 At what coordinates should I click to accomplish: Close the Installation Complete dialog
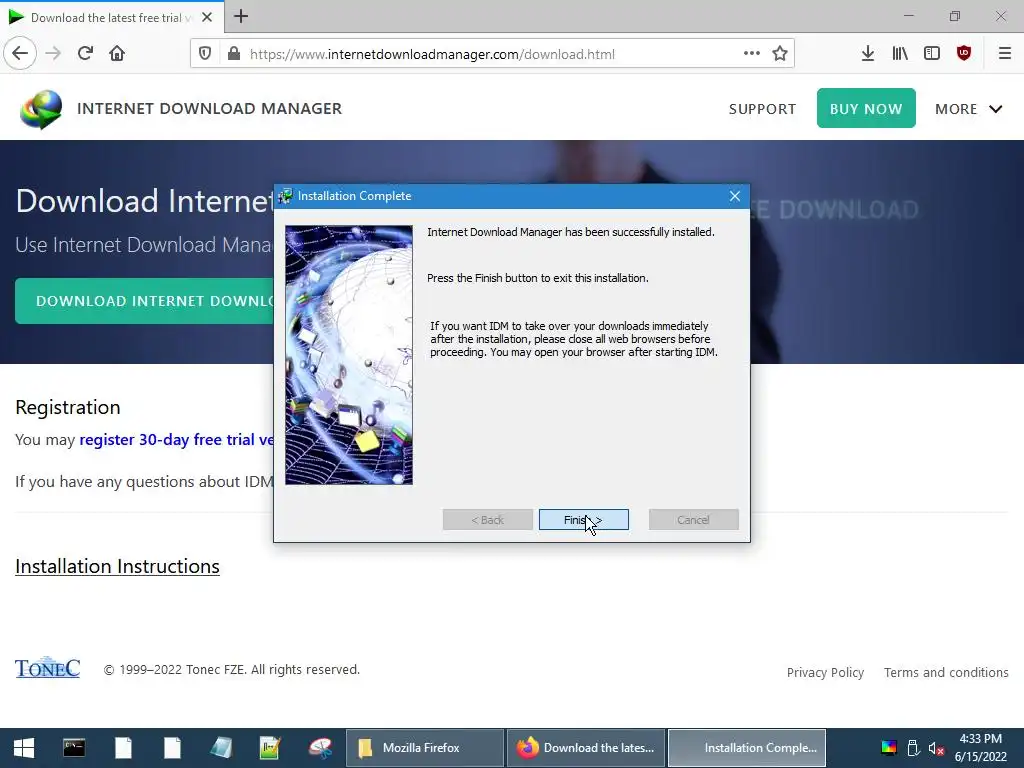click(x=735, y=196)
